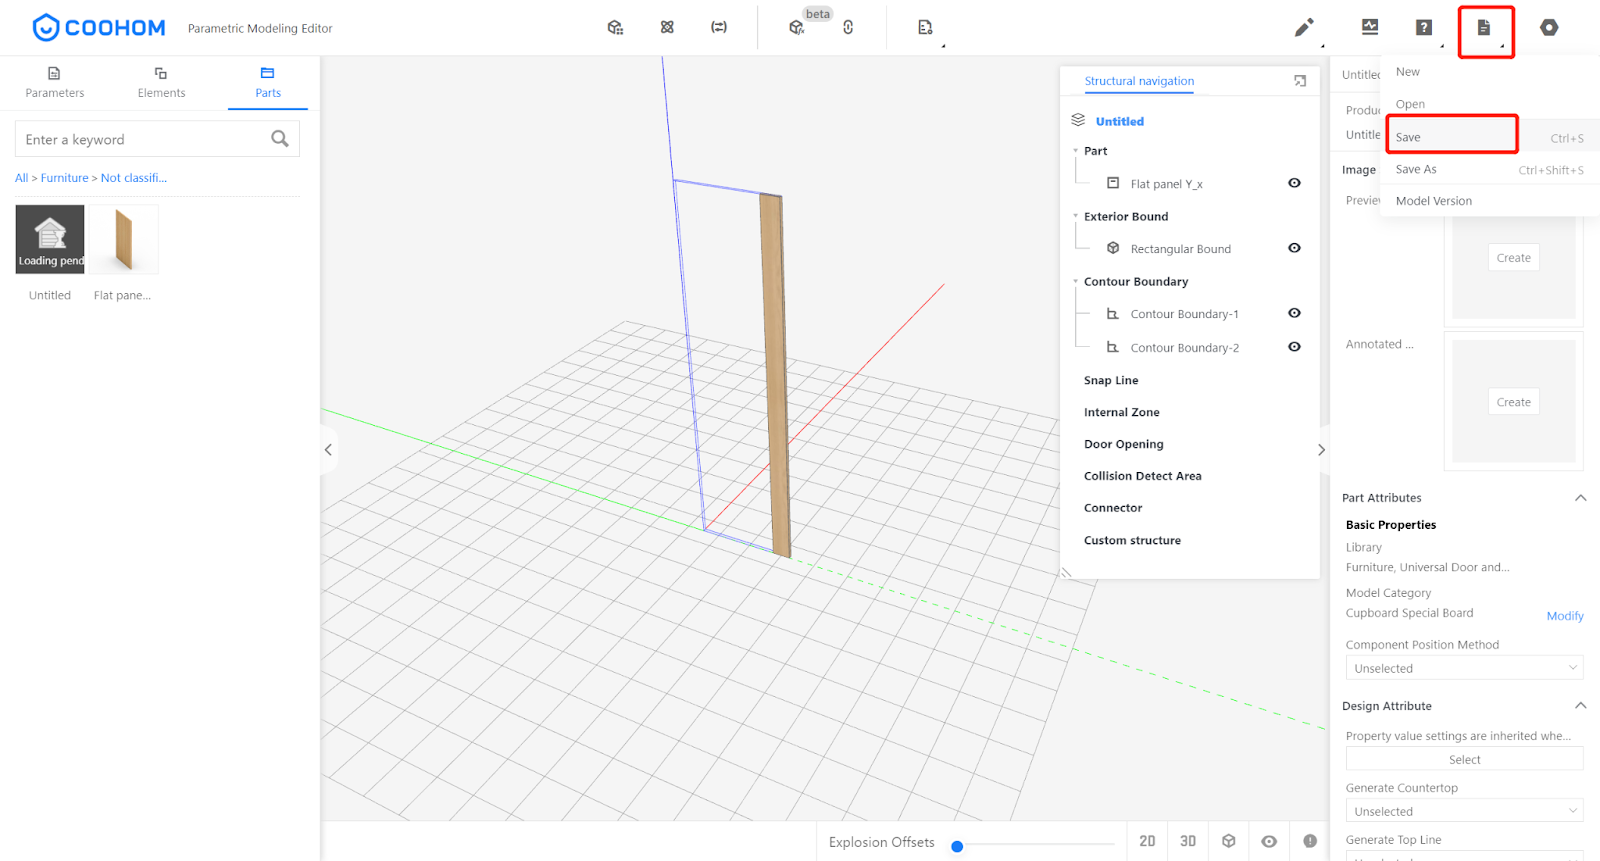This screenshot has height=861, width=1600.
Task: Pop out the Structural navigation panel
Action: coord(1300,81)
